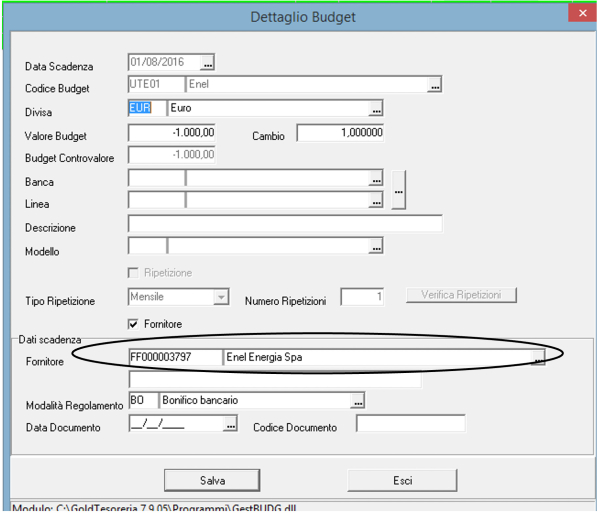Open the Modalità Regolamento lookup button

tap(357, 401)
